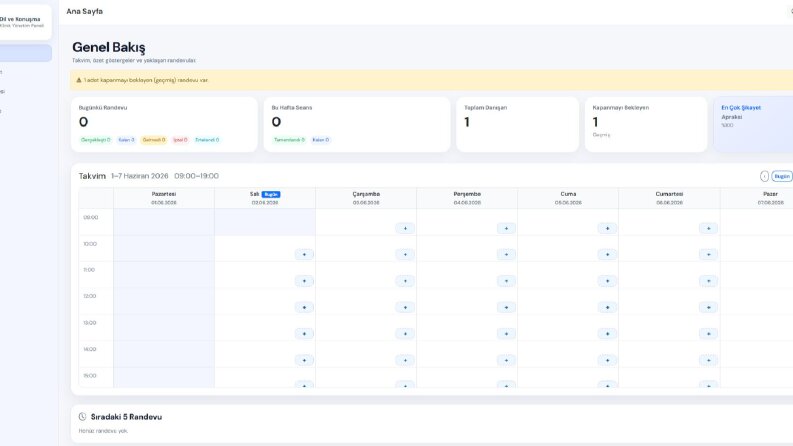Click the Bugün button beside the previous-week arrow
This screenshot has width=793, height=446.
[782, 176]
